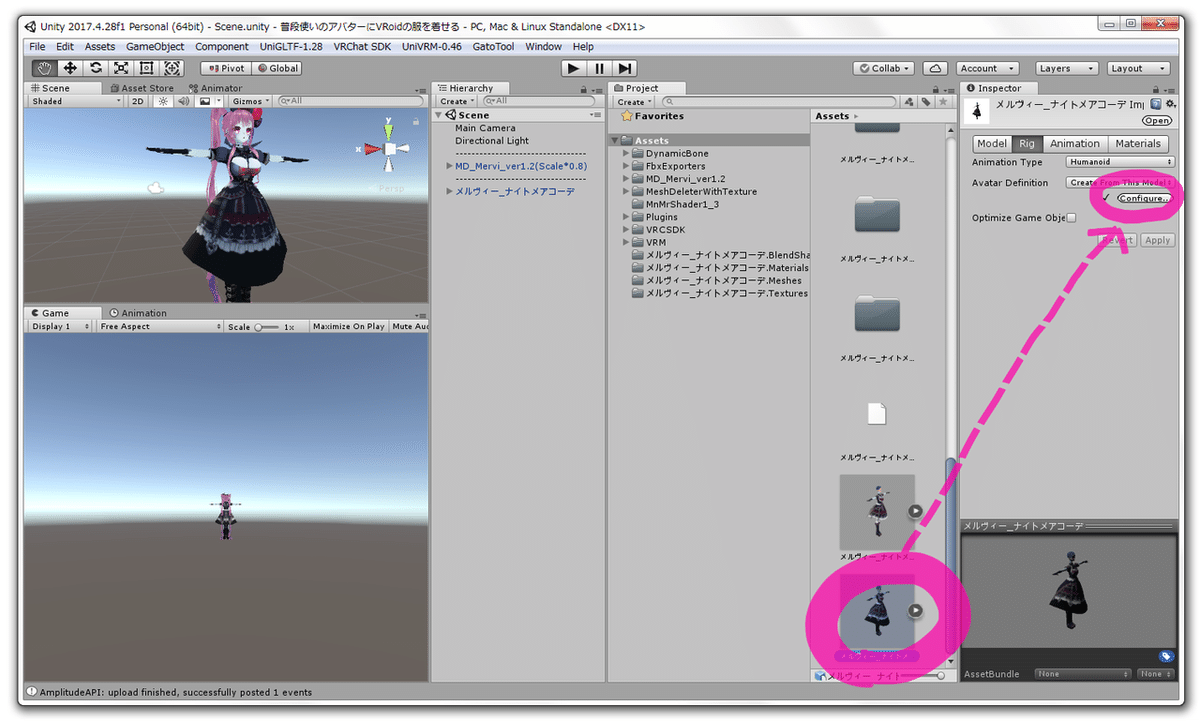Select the Model tab in Inspector
1200x721 pixels.
point(991,144)
